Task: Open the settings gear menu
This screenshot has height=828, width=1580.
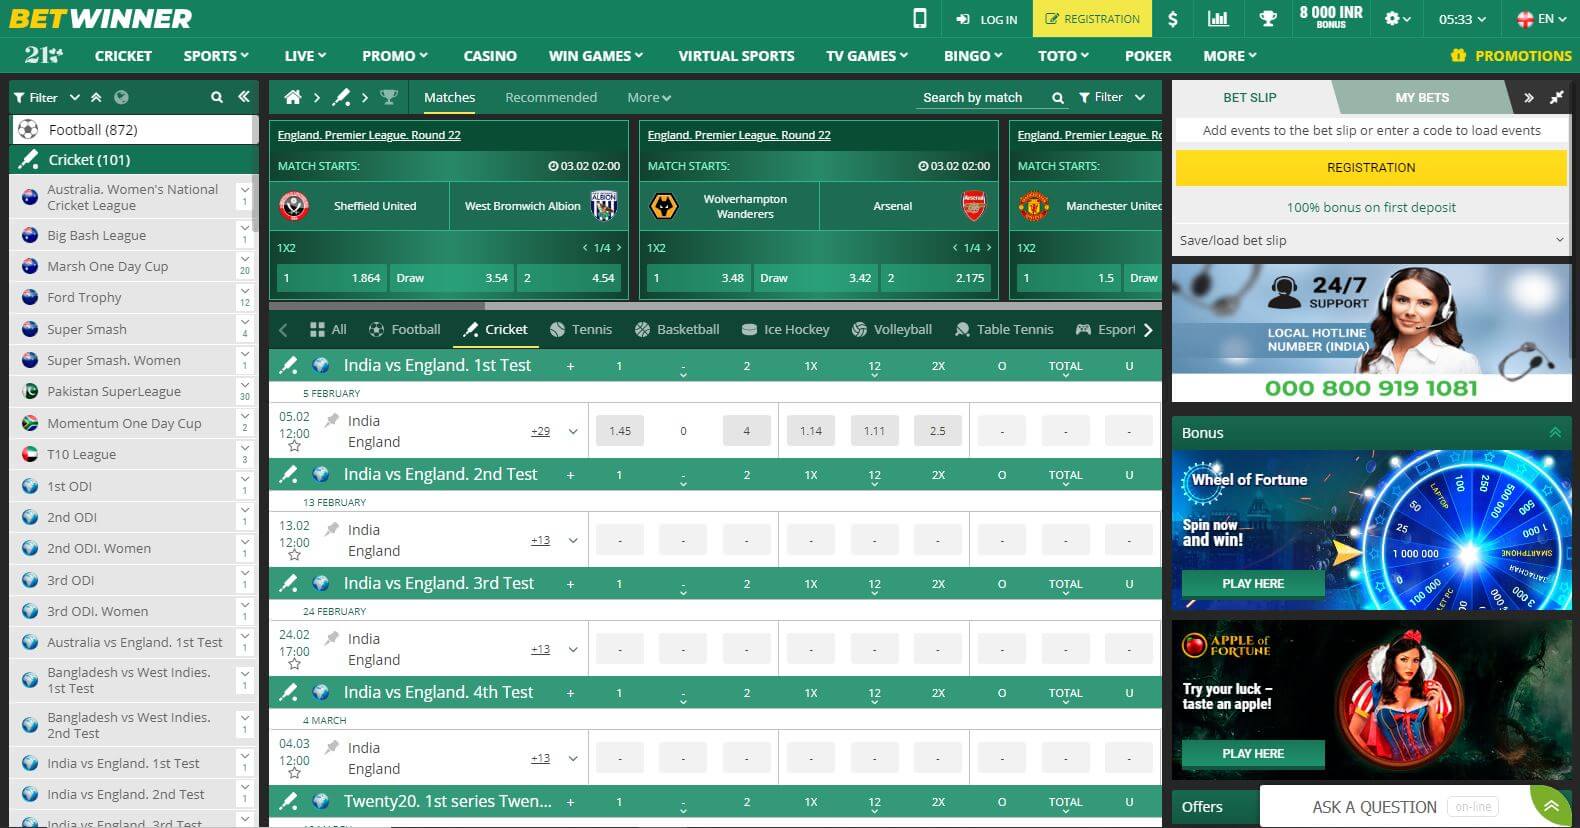Action: (1397, 19)
